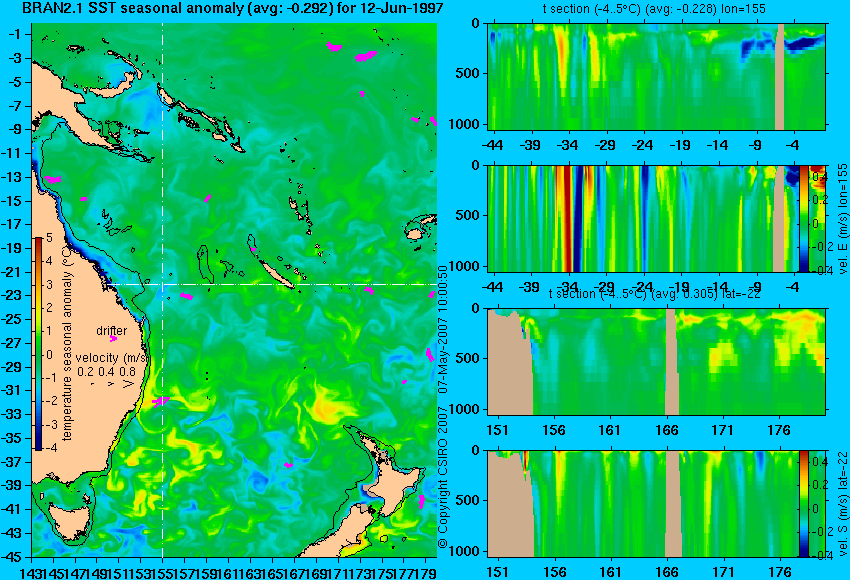Click the 'drifter' legend label
The image size is (850, 580).
112,330
